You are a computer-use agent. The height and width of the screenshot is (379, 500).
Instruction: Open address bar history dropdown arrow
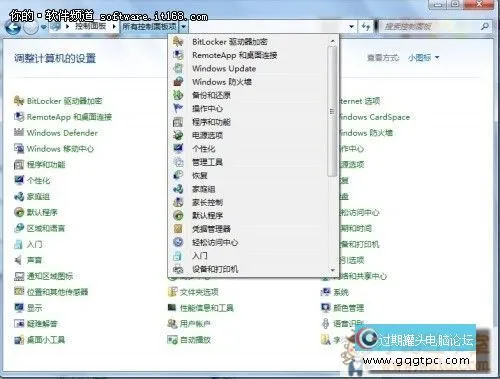[351, 26]
